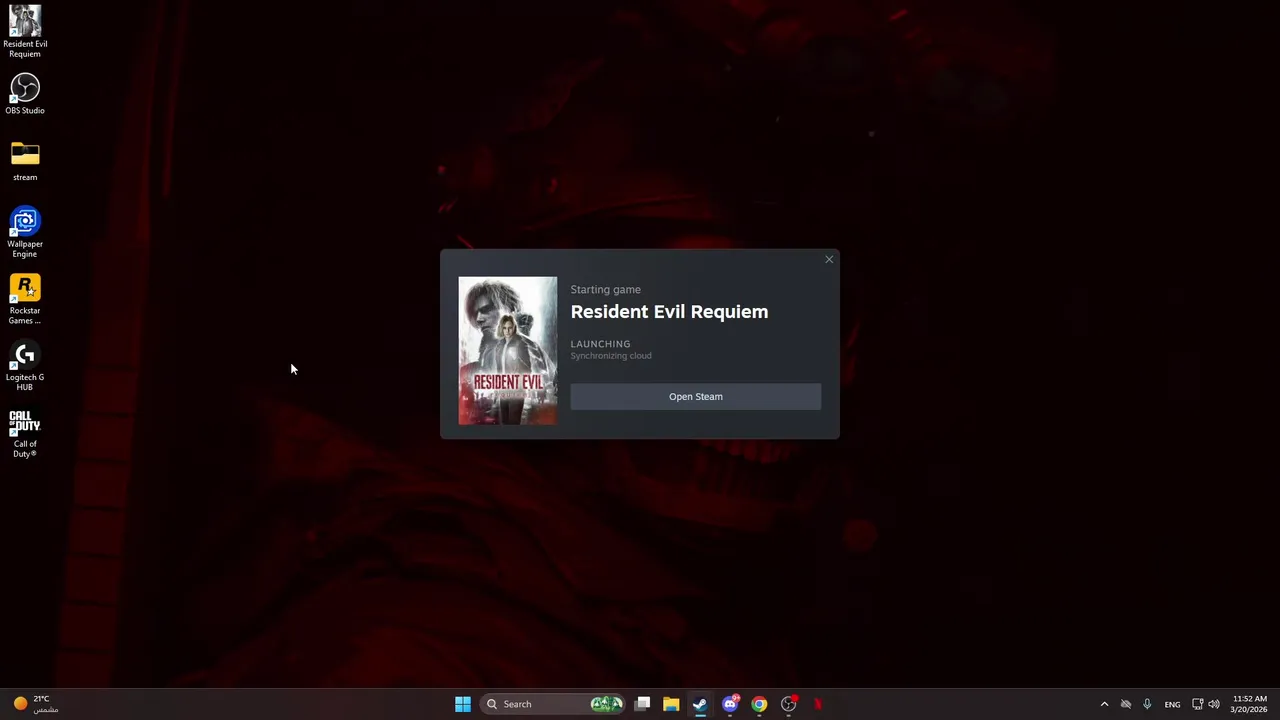Click the Starting game label

tap(605, 290)
